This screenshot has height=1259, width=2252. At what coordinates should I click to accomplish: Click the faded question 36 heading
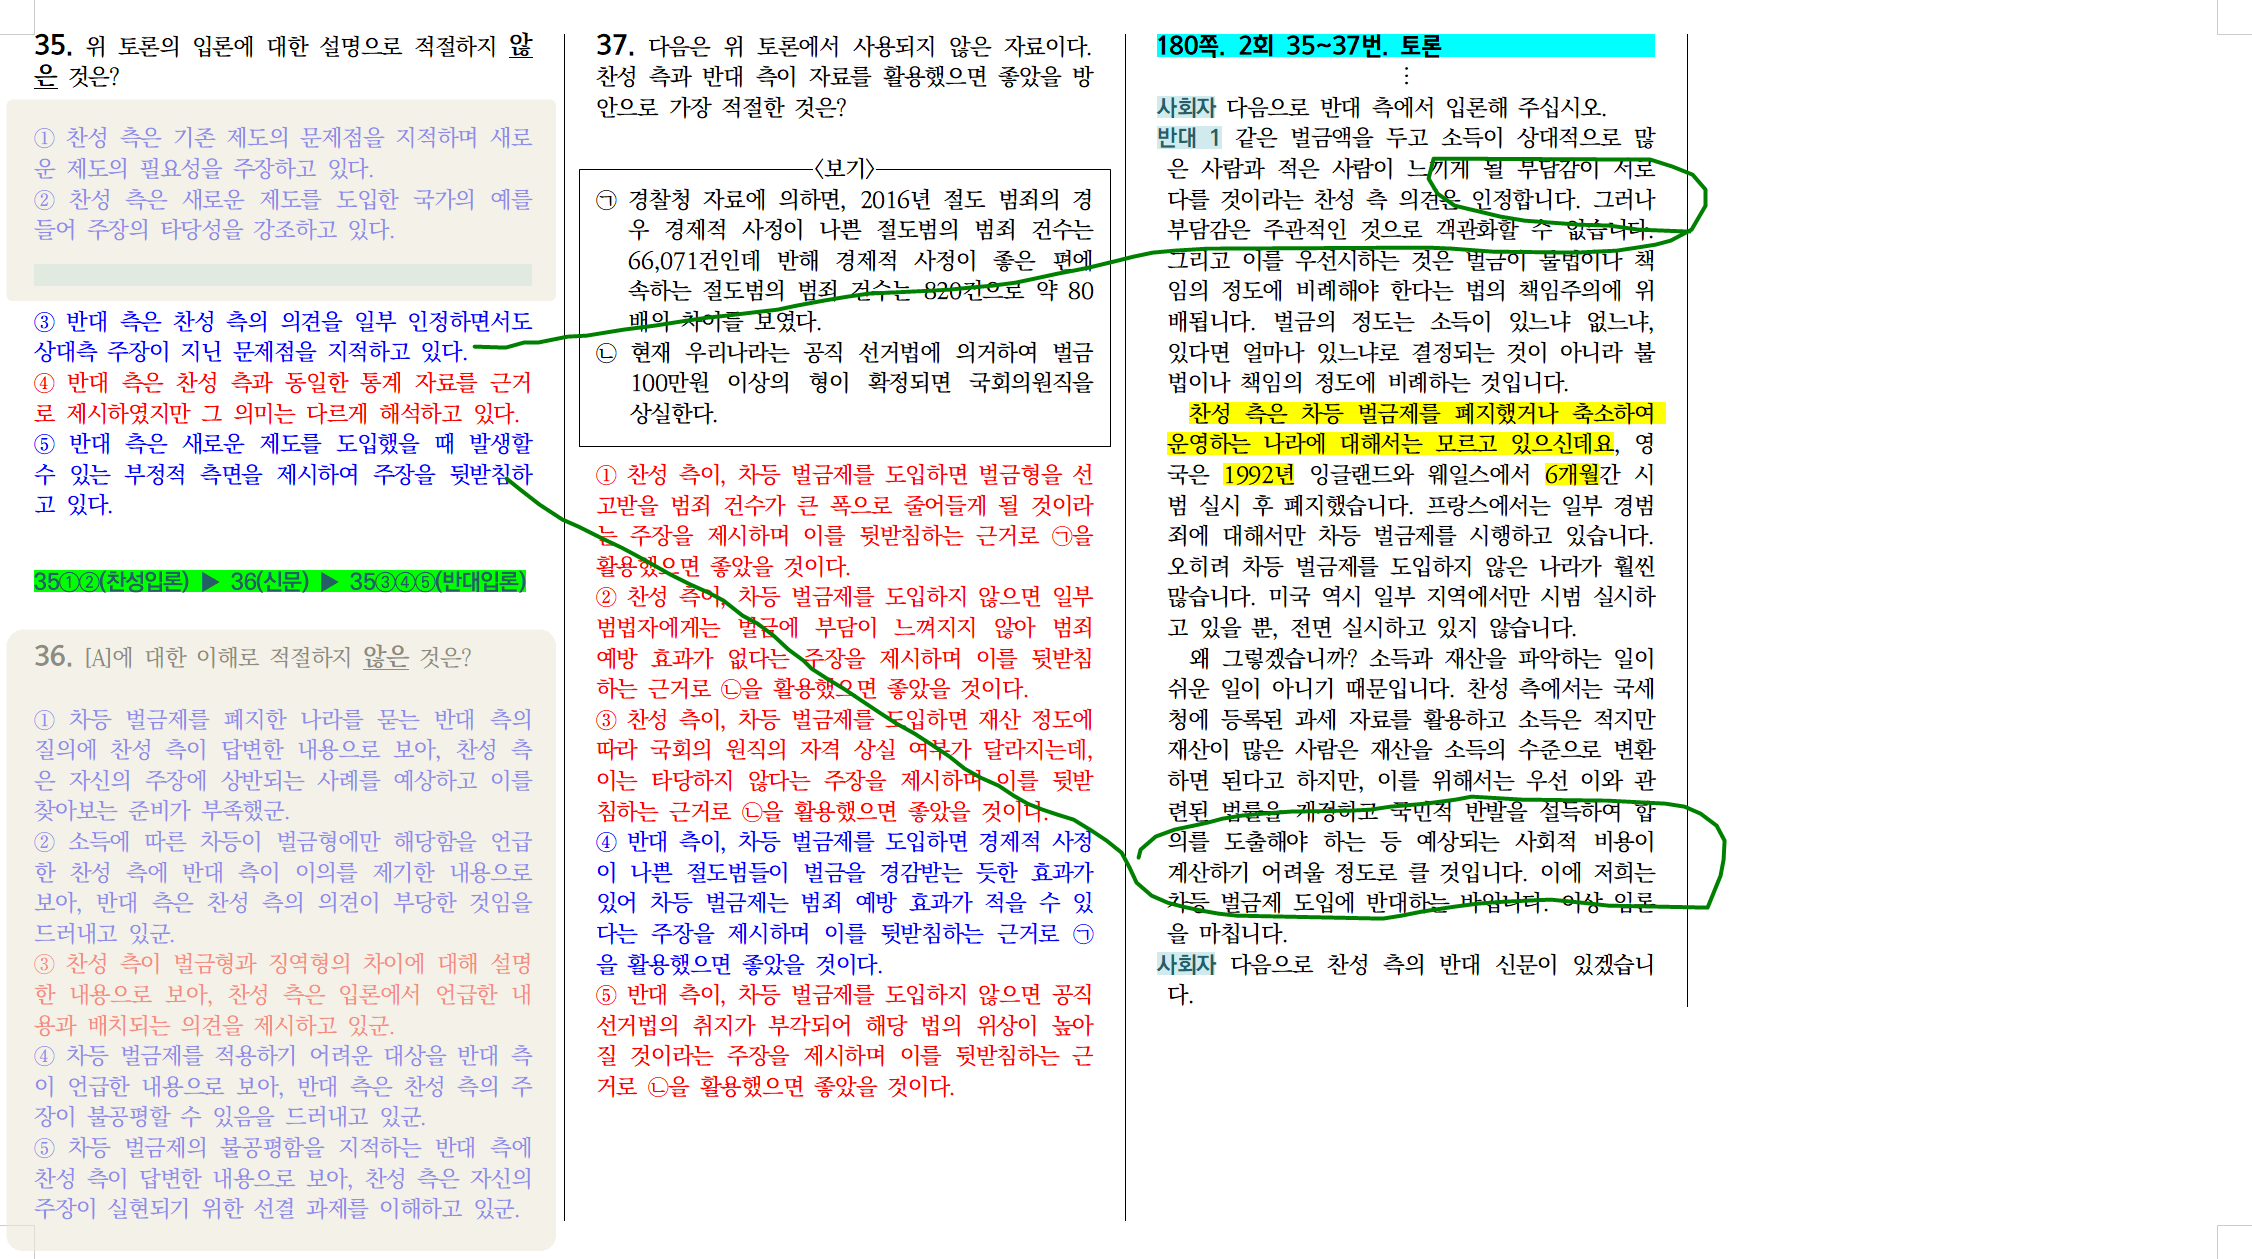(52, 656)
